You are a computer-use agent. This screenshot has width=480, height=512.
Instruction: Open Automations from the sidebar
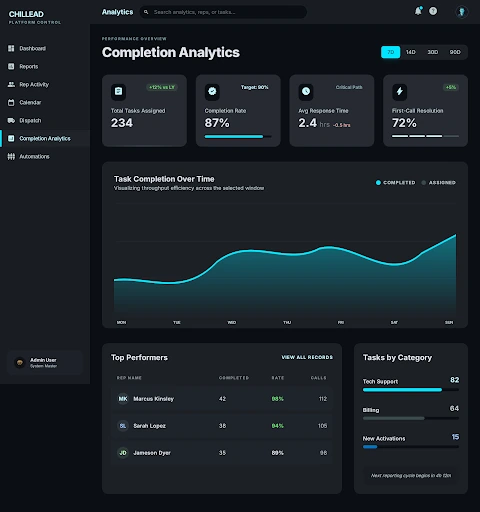[45, 156]
